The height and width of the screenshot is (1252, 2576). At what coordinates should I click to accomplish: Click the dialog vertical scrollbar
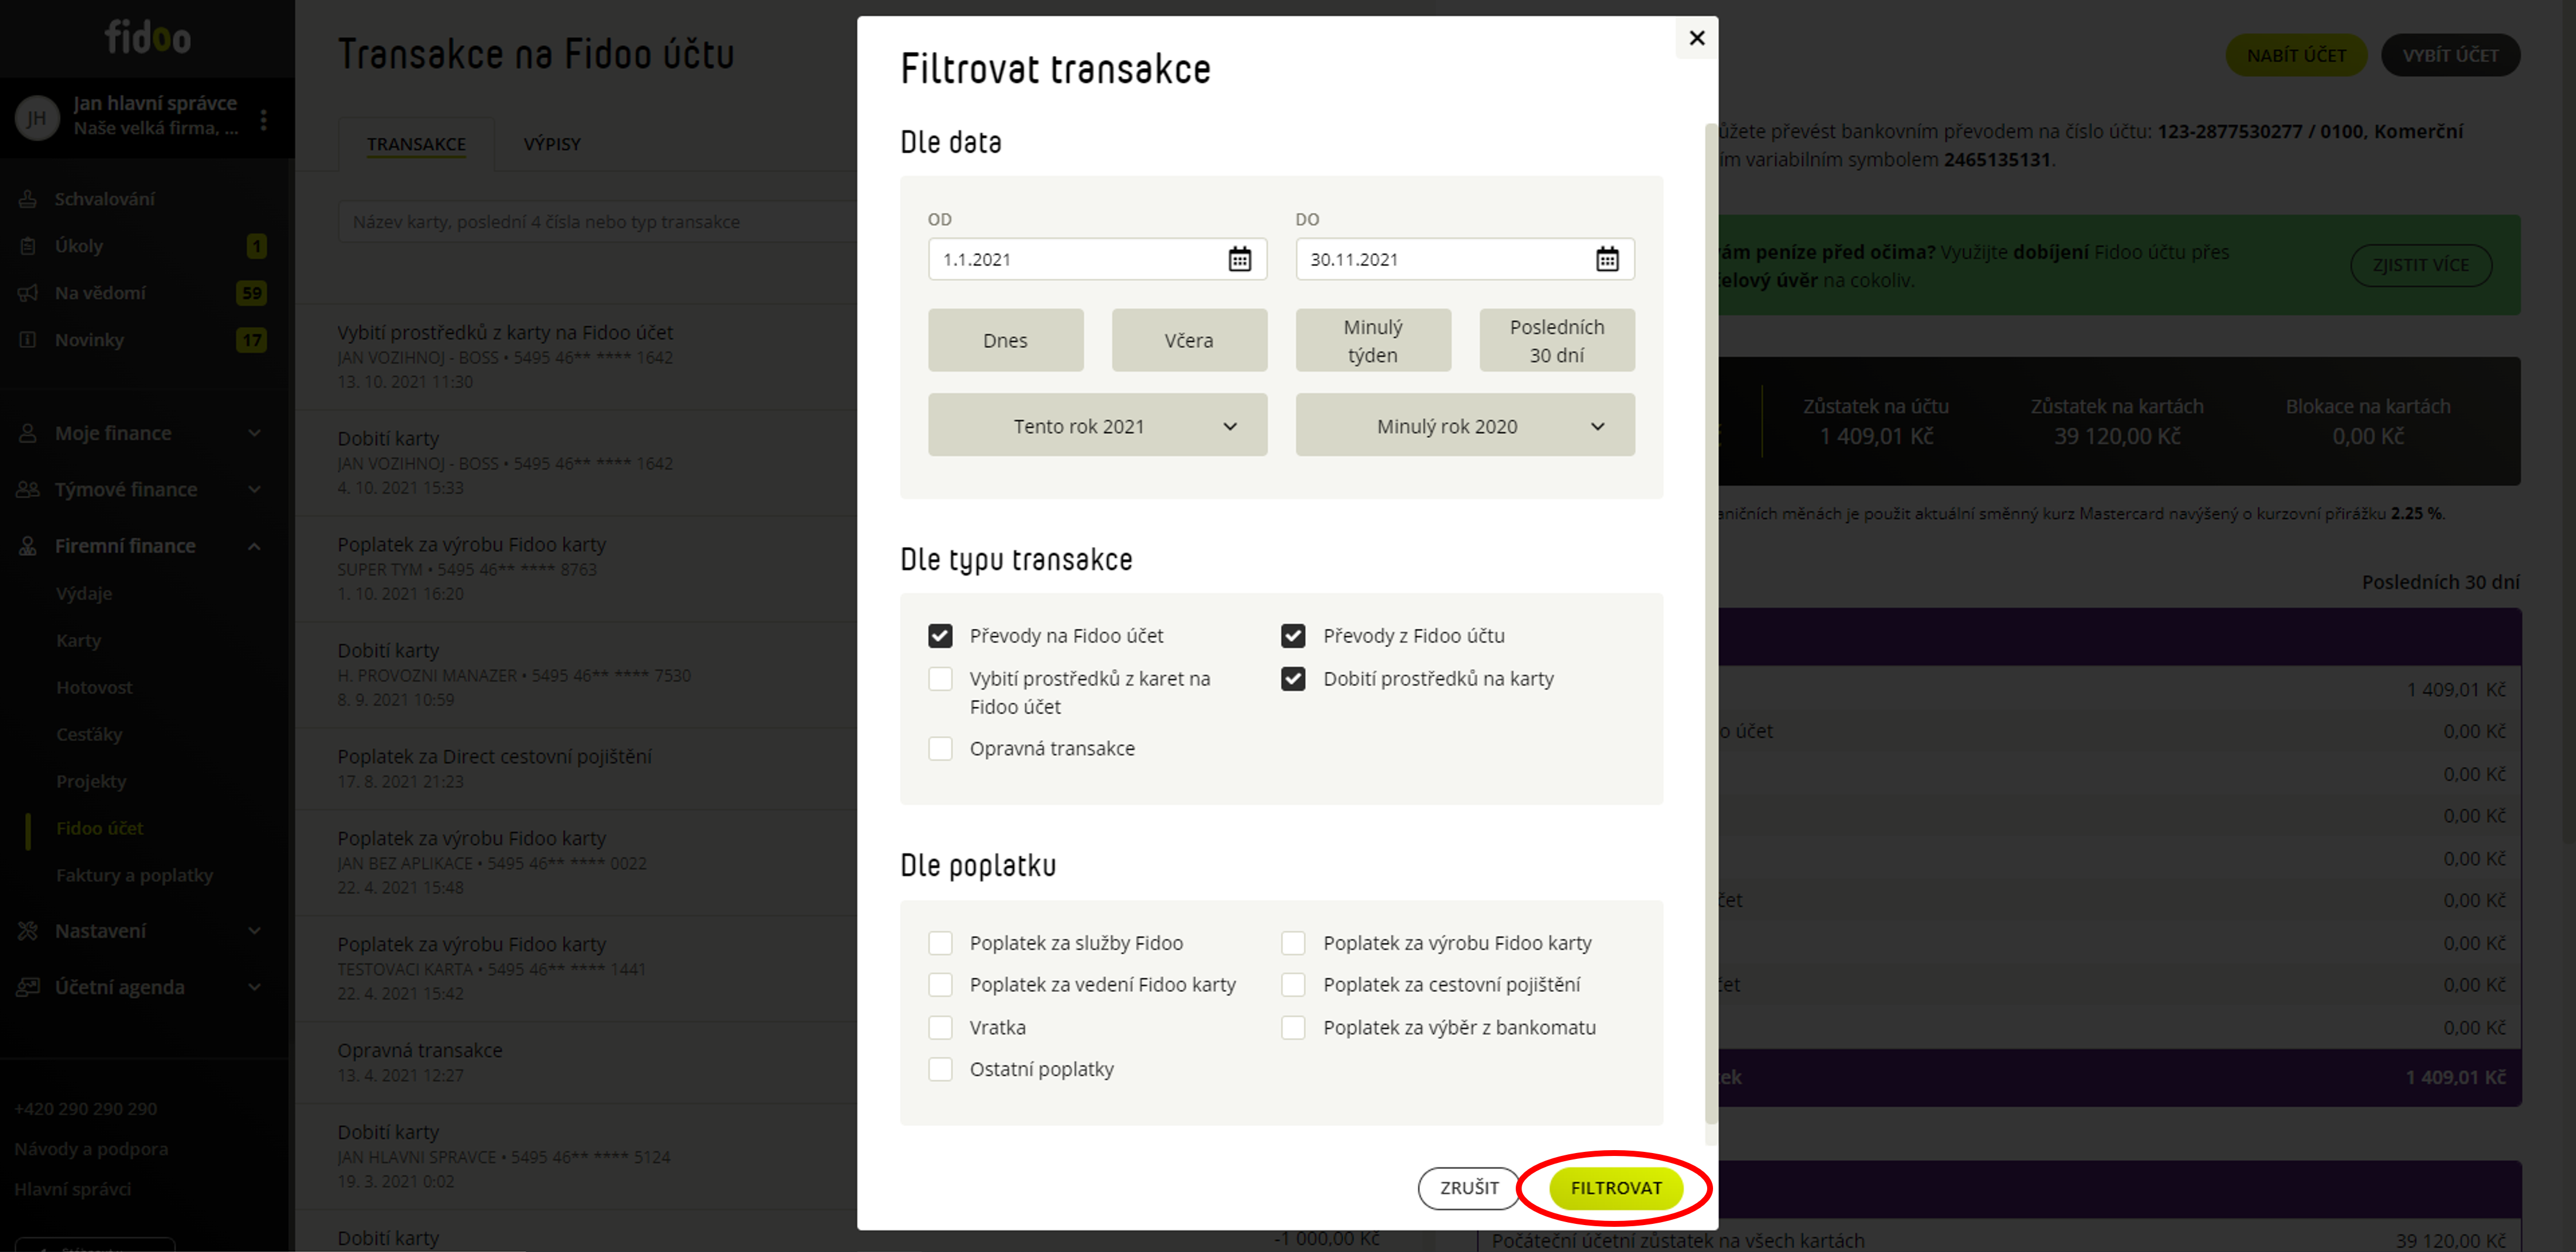1711,625
